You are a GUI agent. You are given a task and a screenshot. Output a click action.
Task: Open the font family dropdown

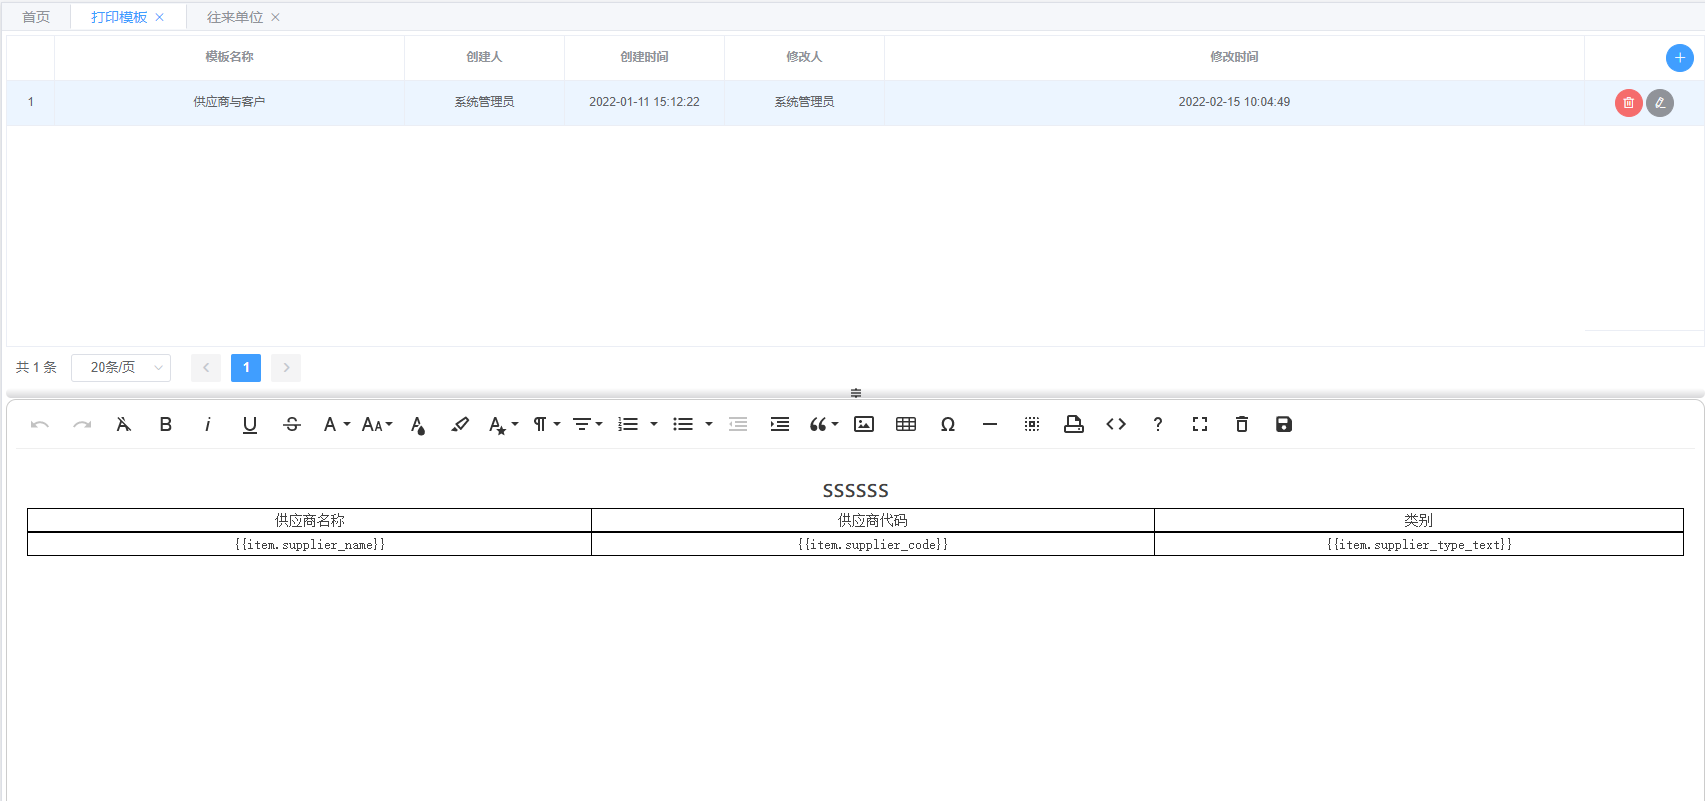click(x=336, y=425)
